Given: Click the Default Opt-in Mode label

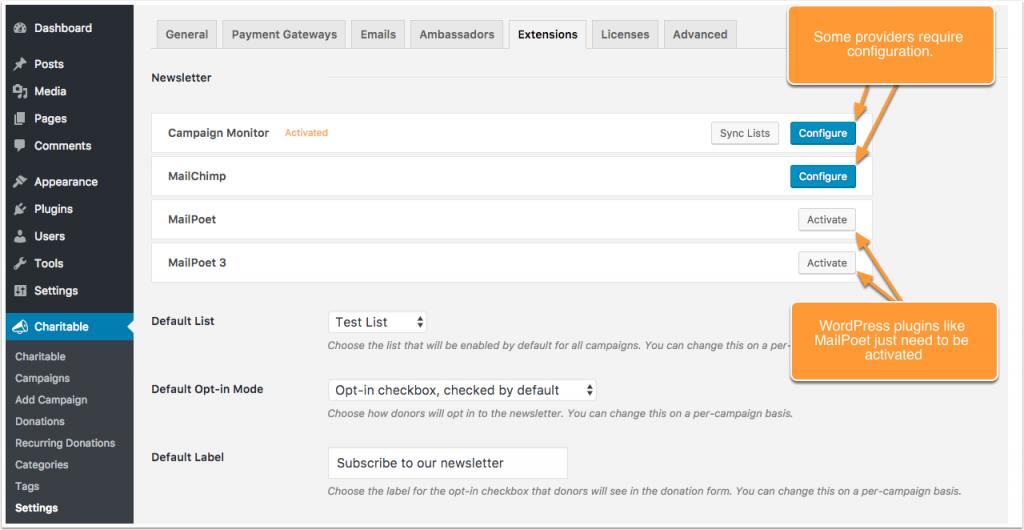Looking at the screenshot, I should point(207,389).
